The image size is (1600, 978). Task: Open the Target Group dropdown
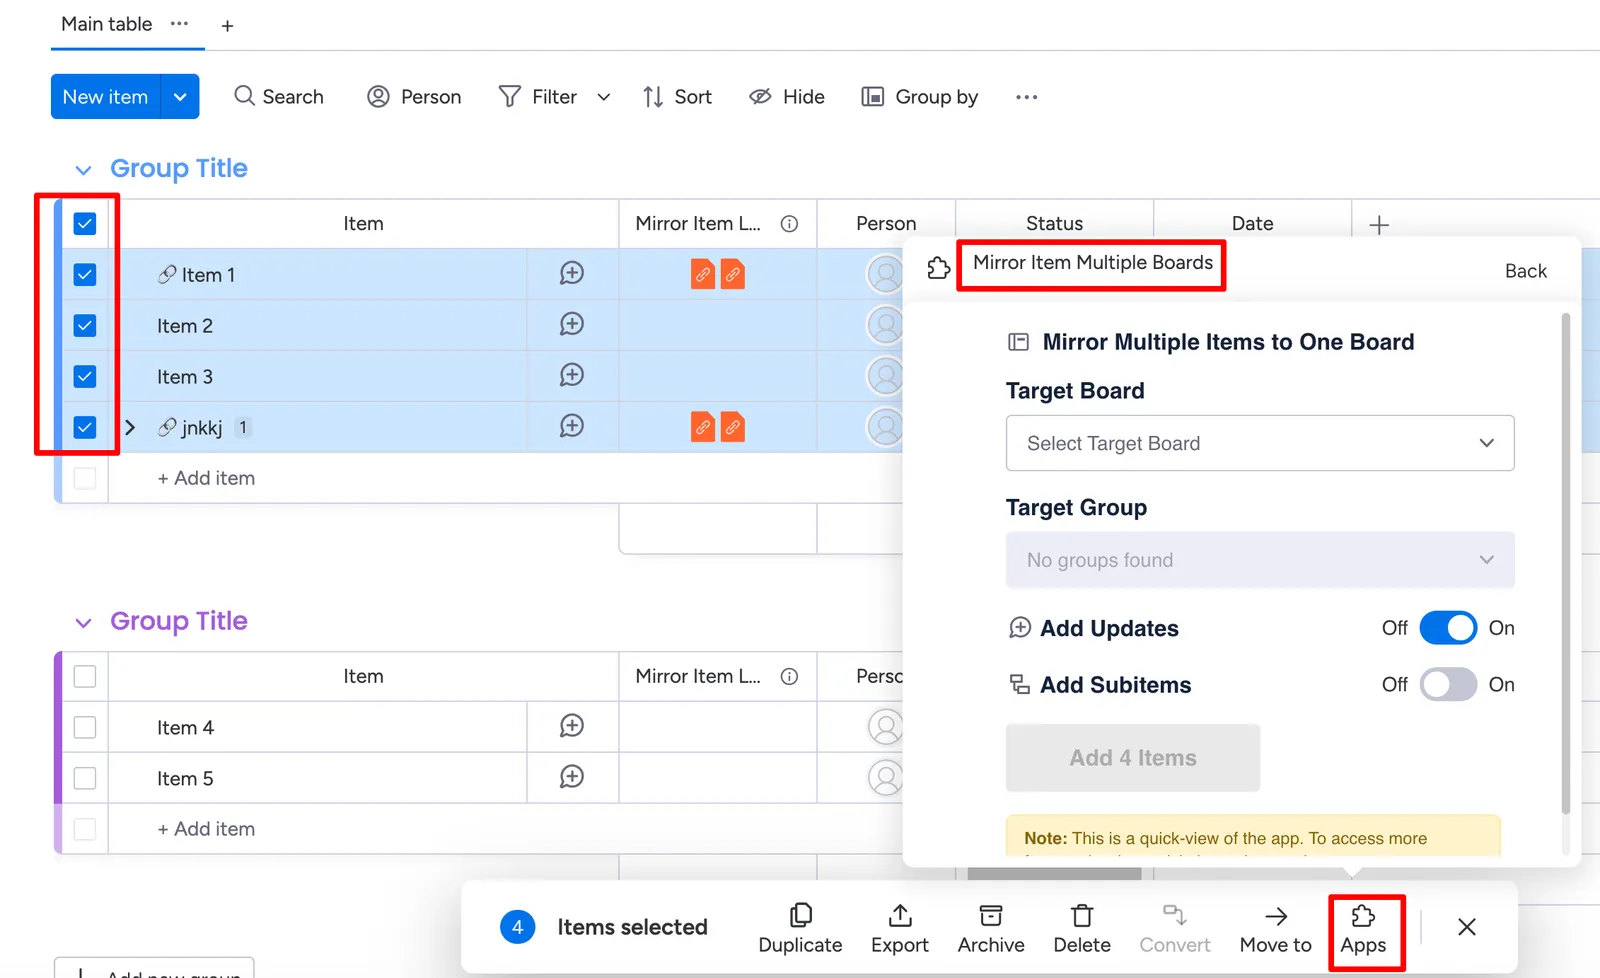[1260, 560]
